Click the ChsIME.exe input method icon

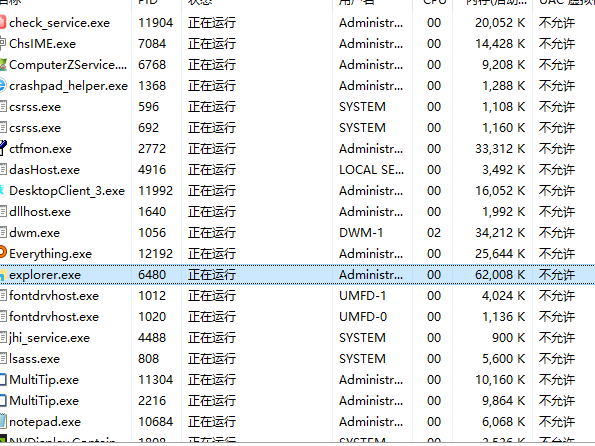(3, 44)
